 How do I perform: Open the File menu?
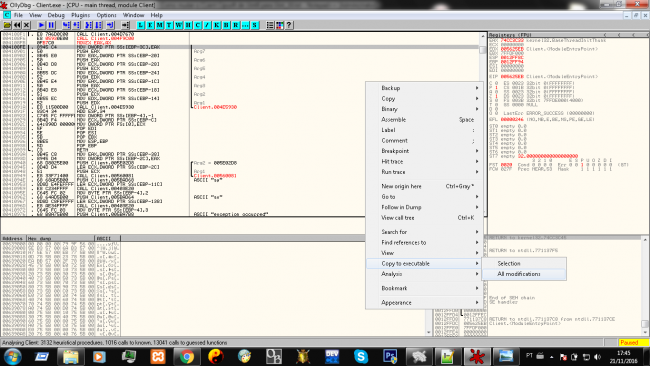18,15
